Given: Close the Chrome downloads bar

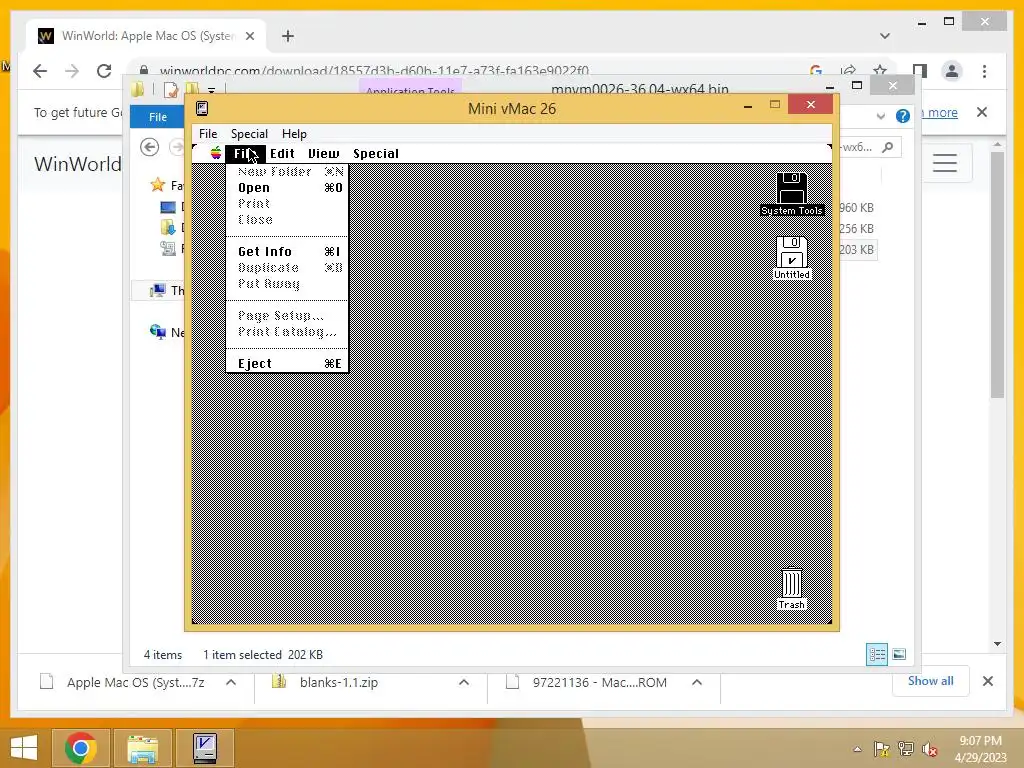Looking at the screenshot, I should click(987, 681).
